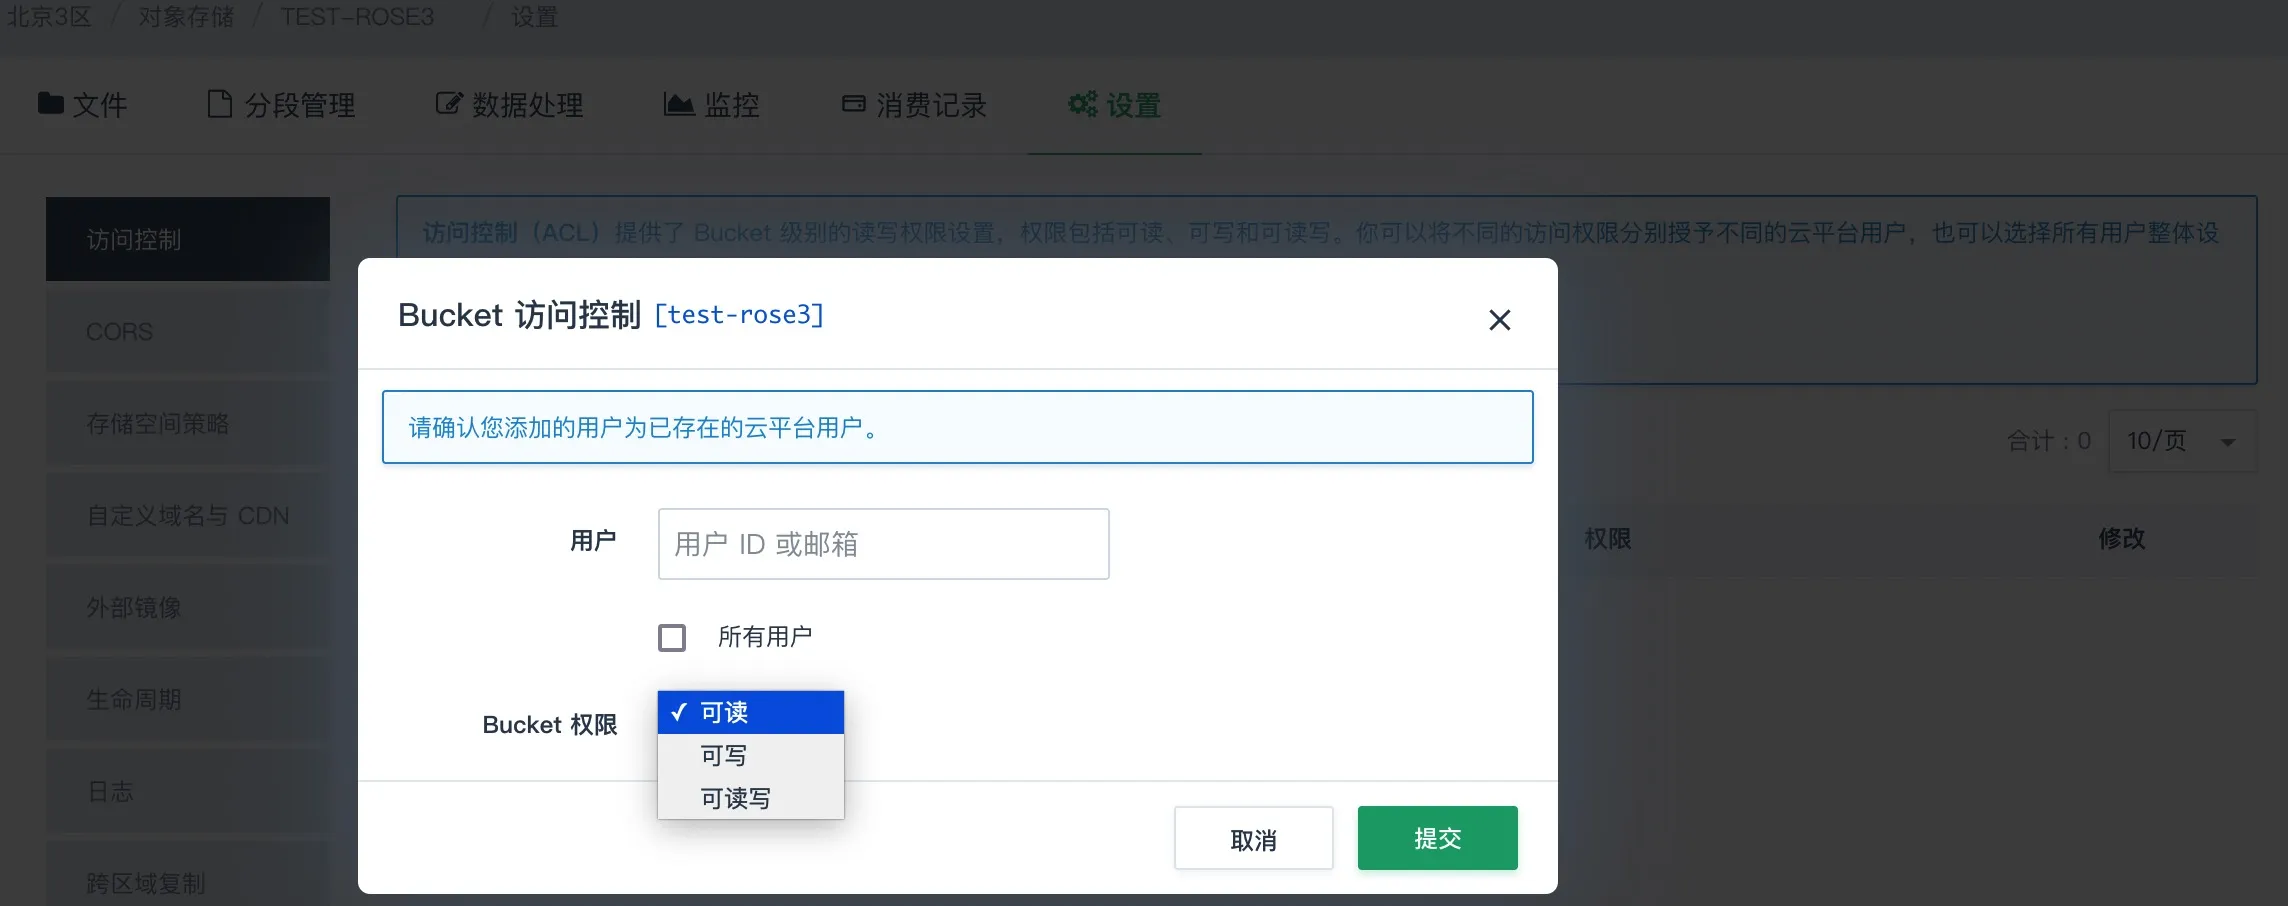The height and width of the screenshot is (906, 2288).
Task: Focus the 用户 ID 或邮箱 input field
Action: coord(883,544)
